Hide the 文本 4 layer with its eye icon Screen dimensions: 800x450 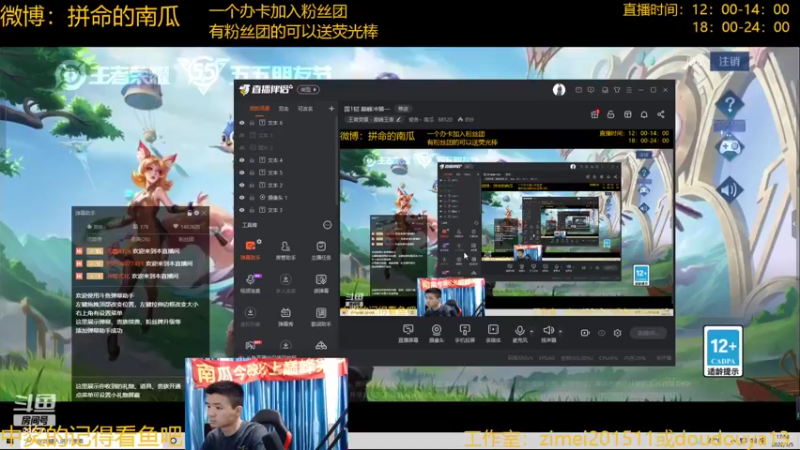tap(242, 160)
